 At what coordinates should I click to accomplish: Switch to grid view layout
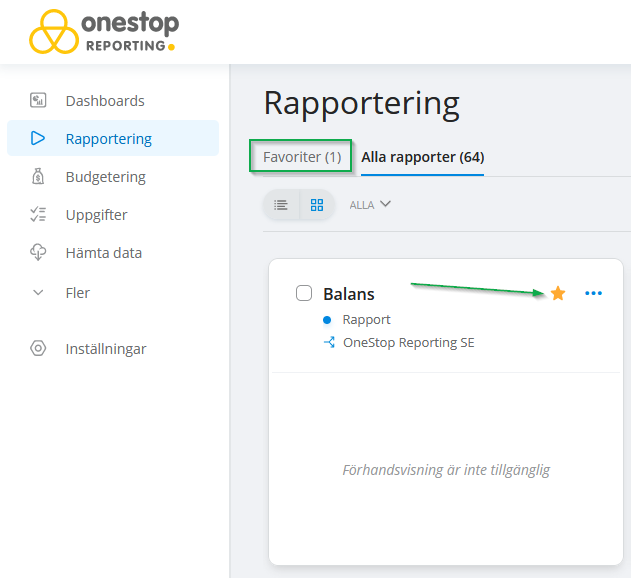(x=317, y=205)
